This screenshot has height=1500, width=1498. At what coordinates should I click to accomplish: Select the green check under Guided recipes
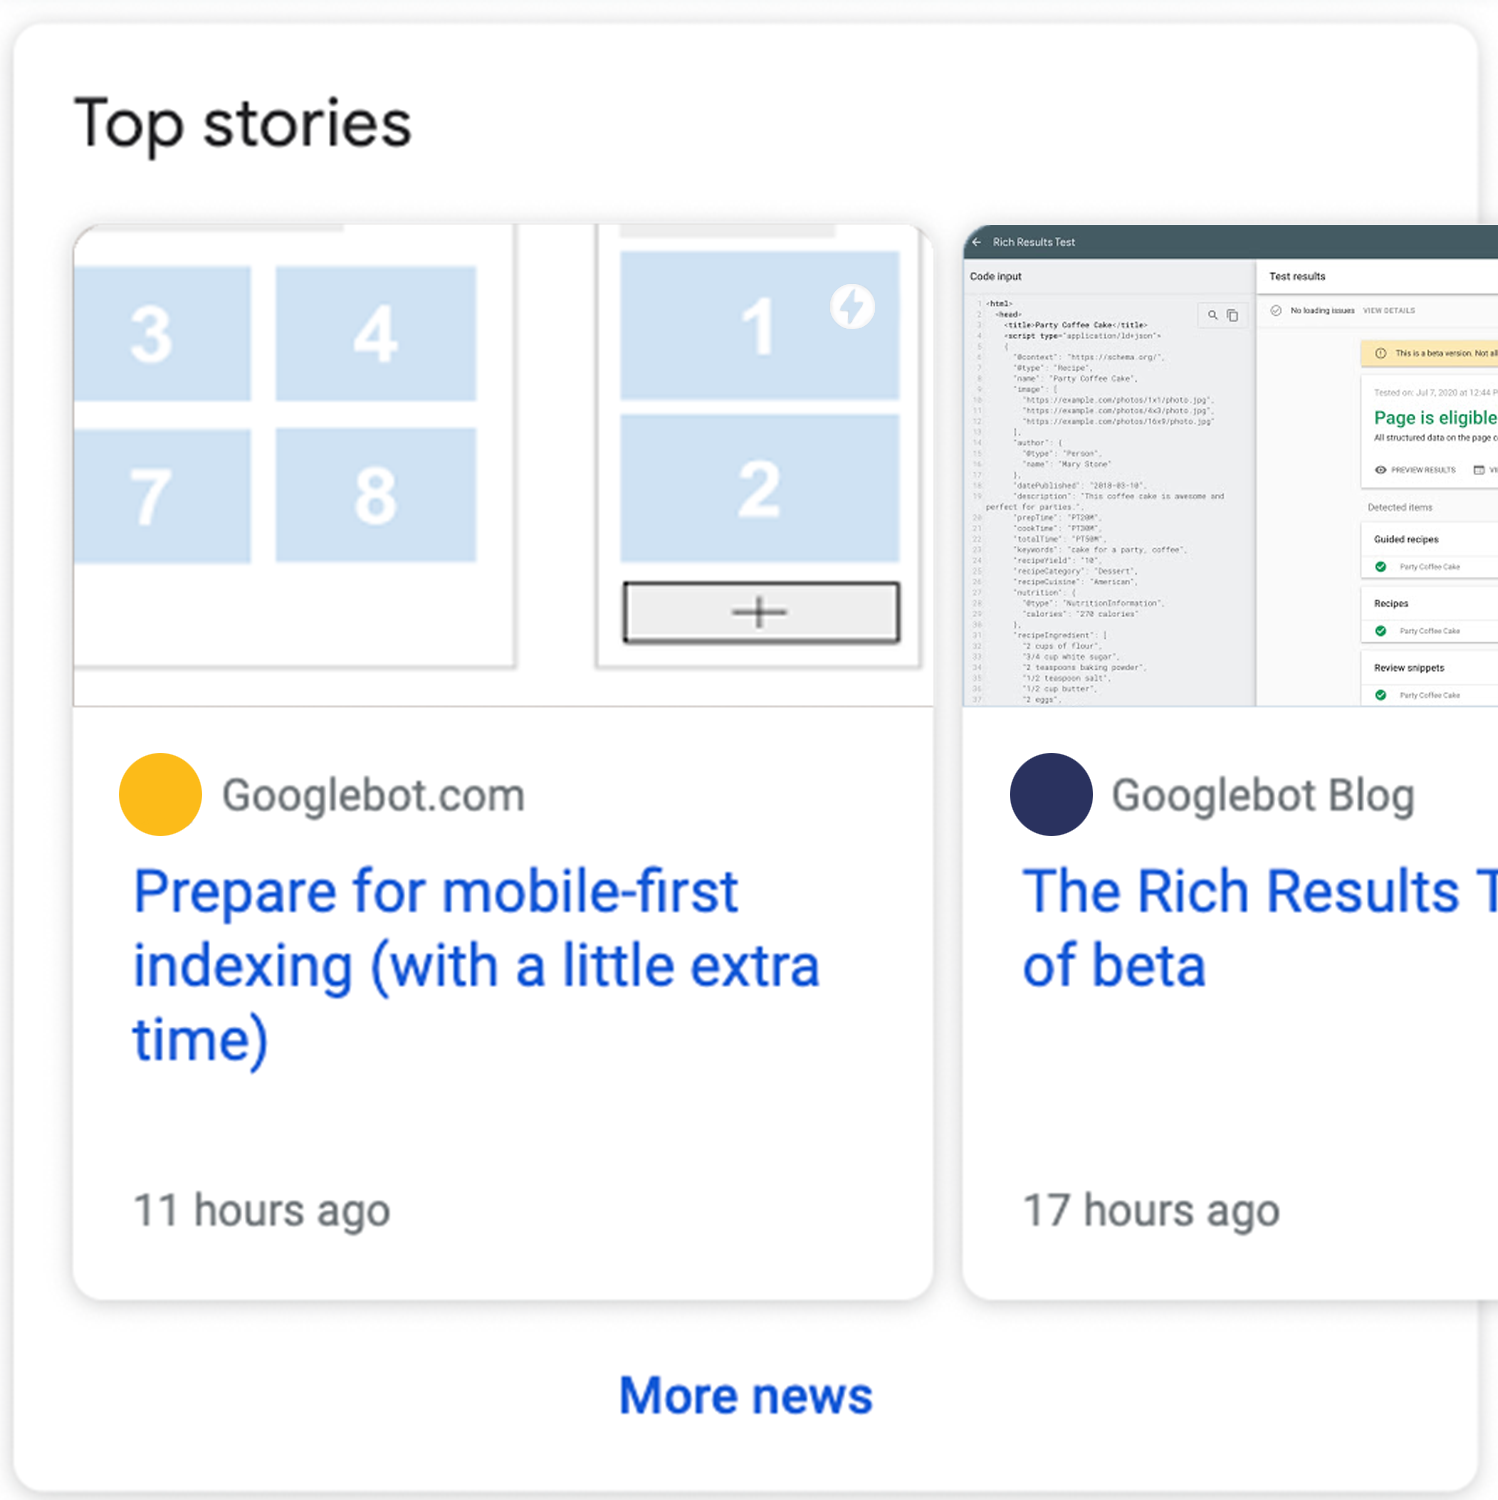point(1381,567)
